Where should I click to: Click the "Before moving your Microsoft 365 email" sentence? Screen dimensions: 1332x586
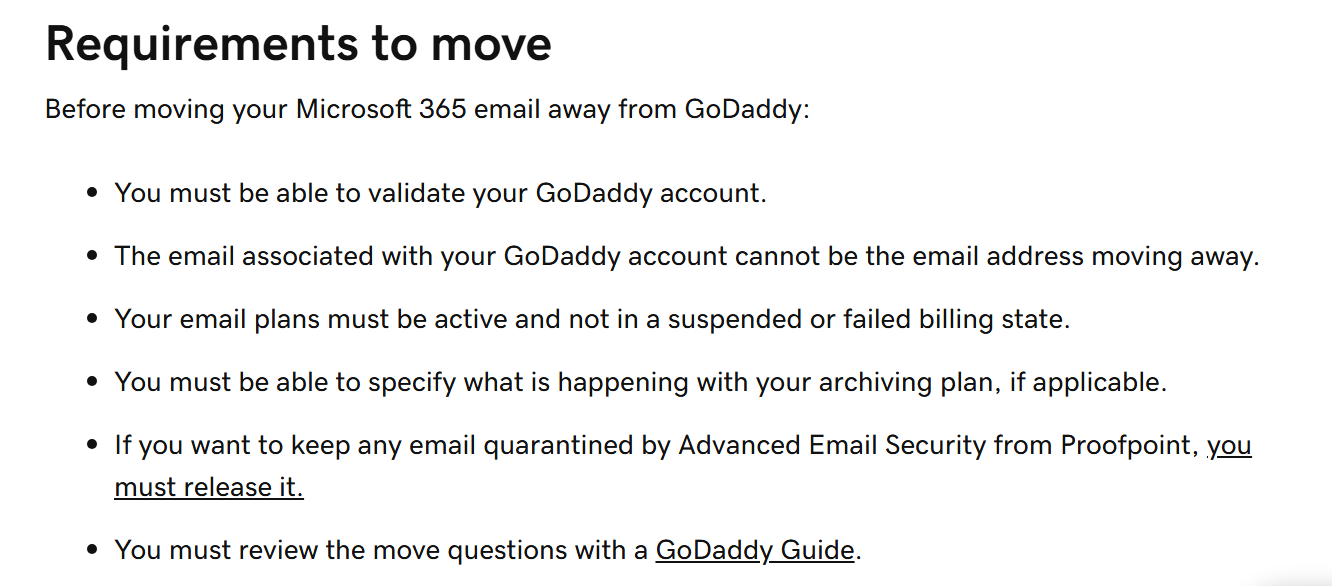427,109
